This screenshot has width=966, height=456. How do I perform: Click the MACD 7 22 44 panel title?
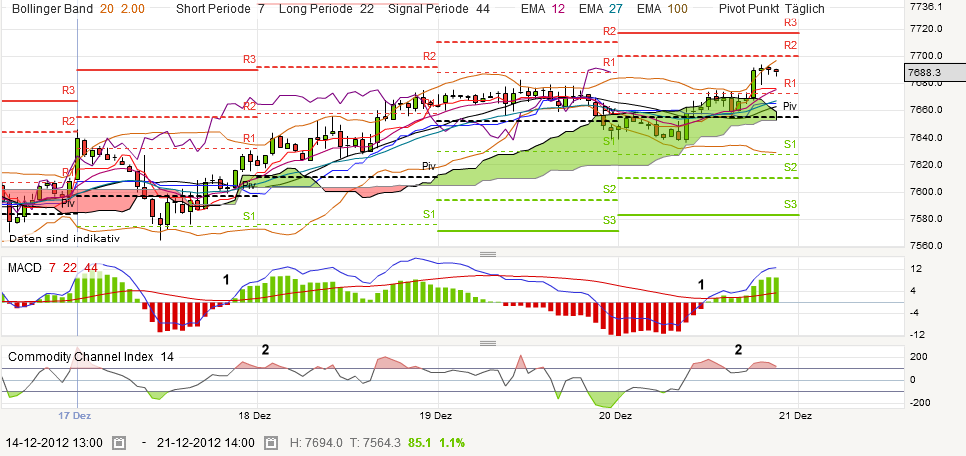tap(52, 267)
